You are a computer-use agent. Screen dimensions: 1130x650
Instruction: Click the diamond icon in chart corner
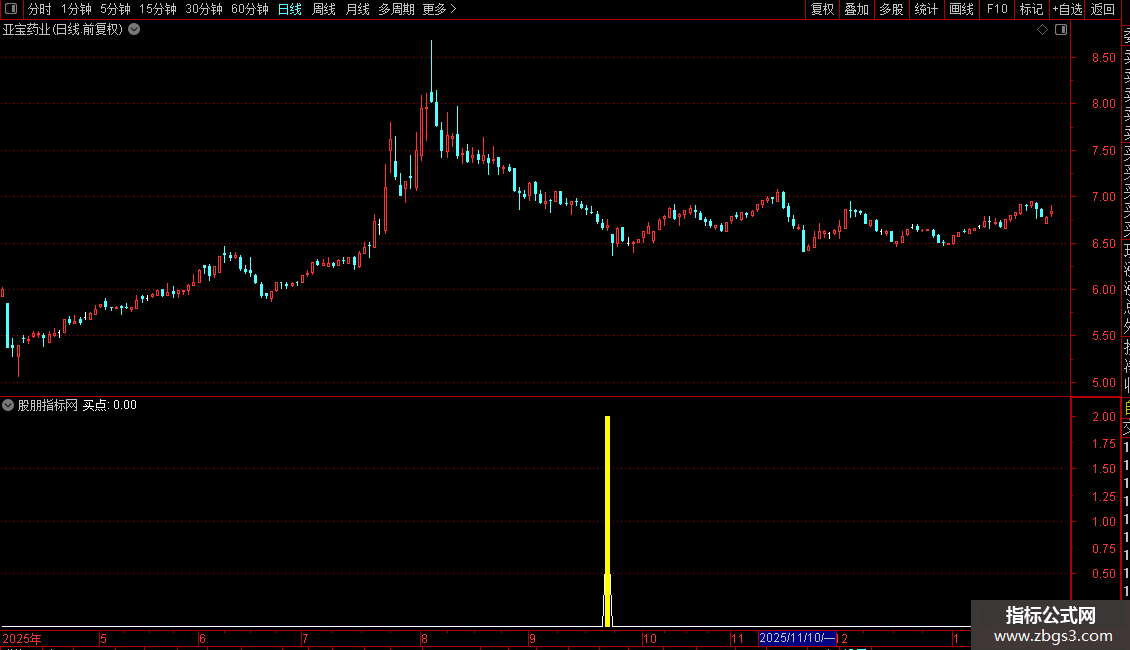(x=1042, y=30)
